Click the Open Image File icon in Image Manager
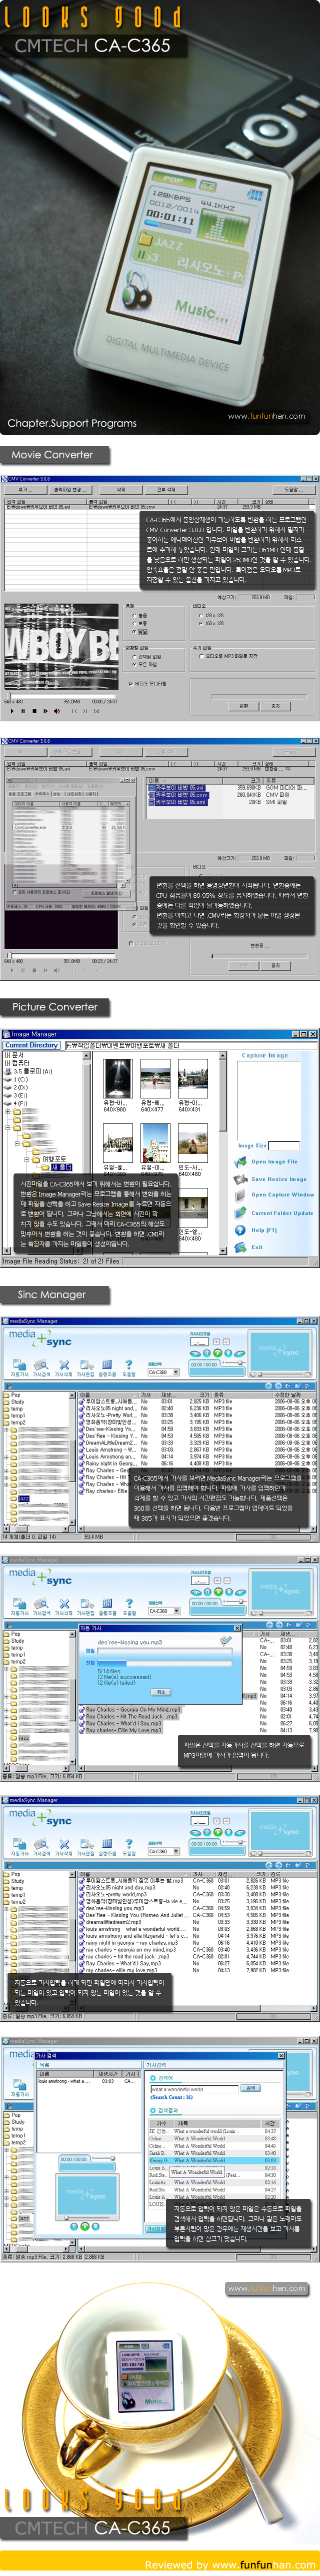320x2576 pixels. [x=241, y=1162]
